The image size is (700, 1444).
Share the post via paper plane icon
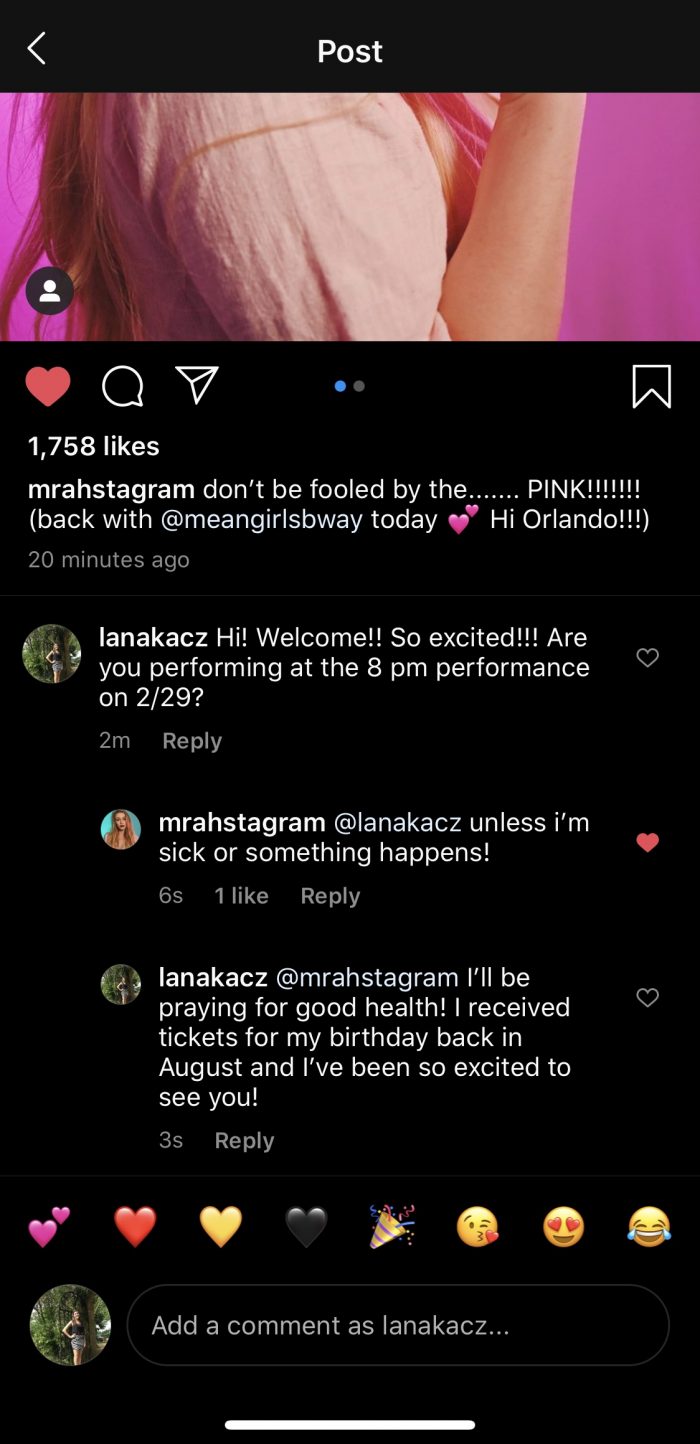[x=197, y=385]
